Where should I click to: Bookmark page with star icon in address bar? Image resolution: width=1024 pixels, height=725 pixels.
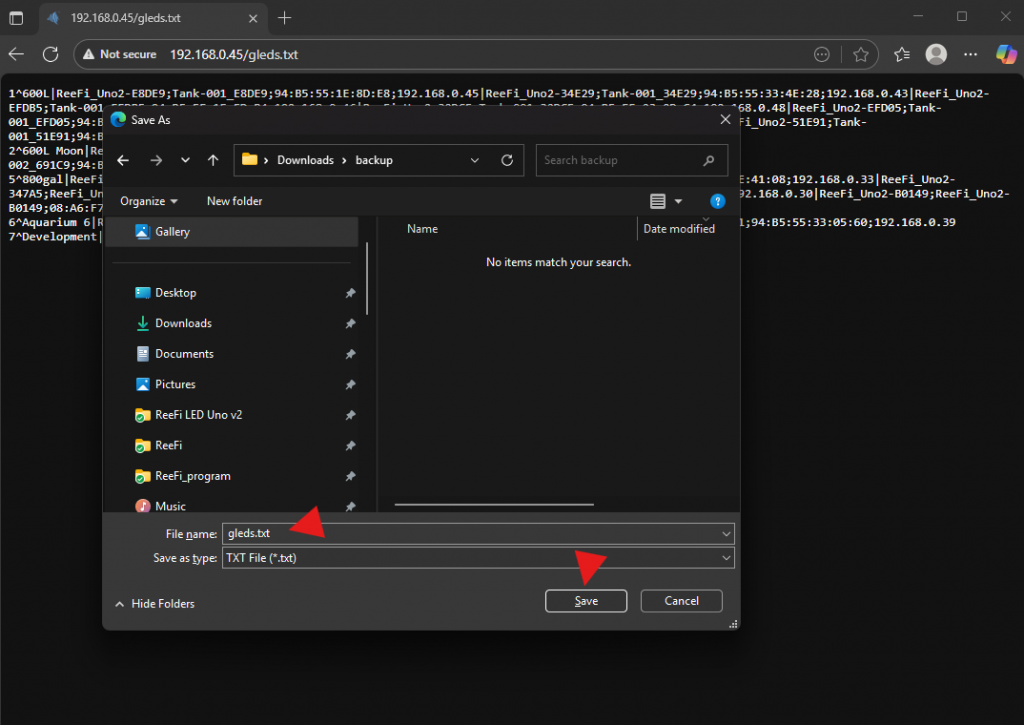tap(861, 54)
